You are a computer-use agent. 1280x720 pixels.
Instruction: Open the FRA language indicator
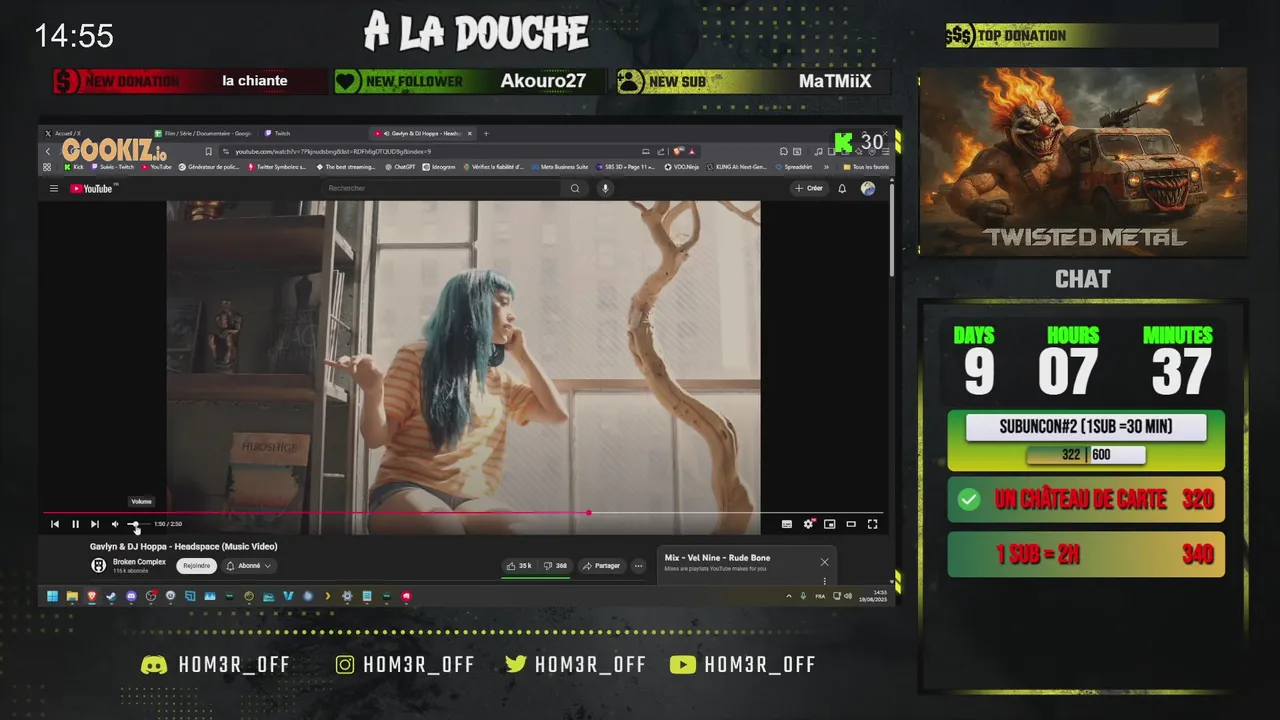coord(820,596)
